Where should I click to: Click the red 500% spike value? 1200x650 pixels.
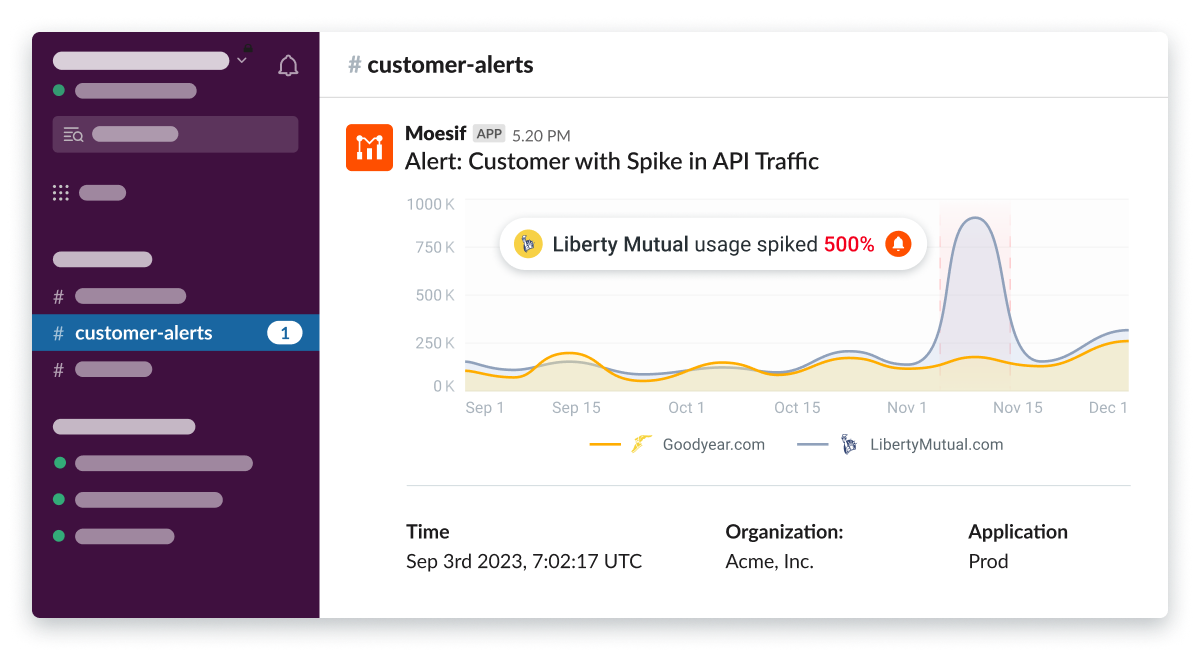[849, 244]
